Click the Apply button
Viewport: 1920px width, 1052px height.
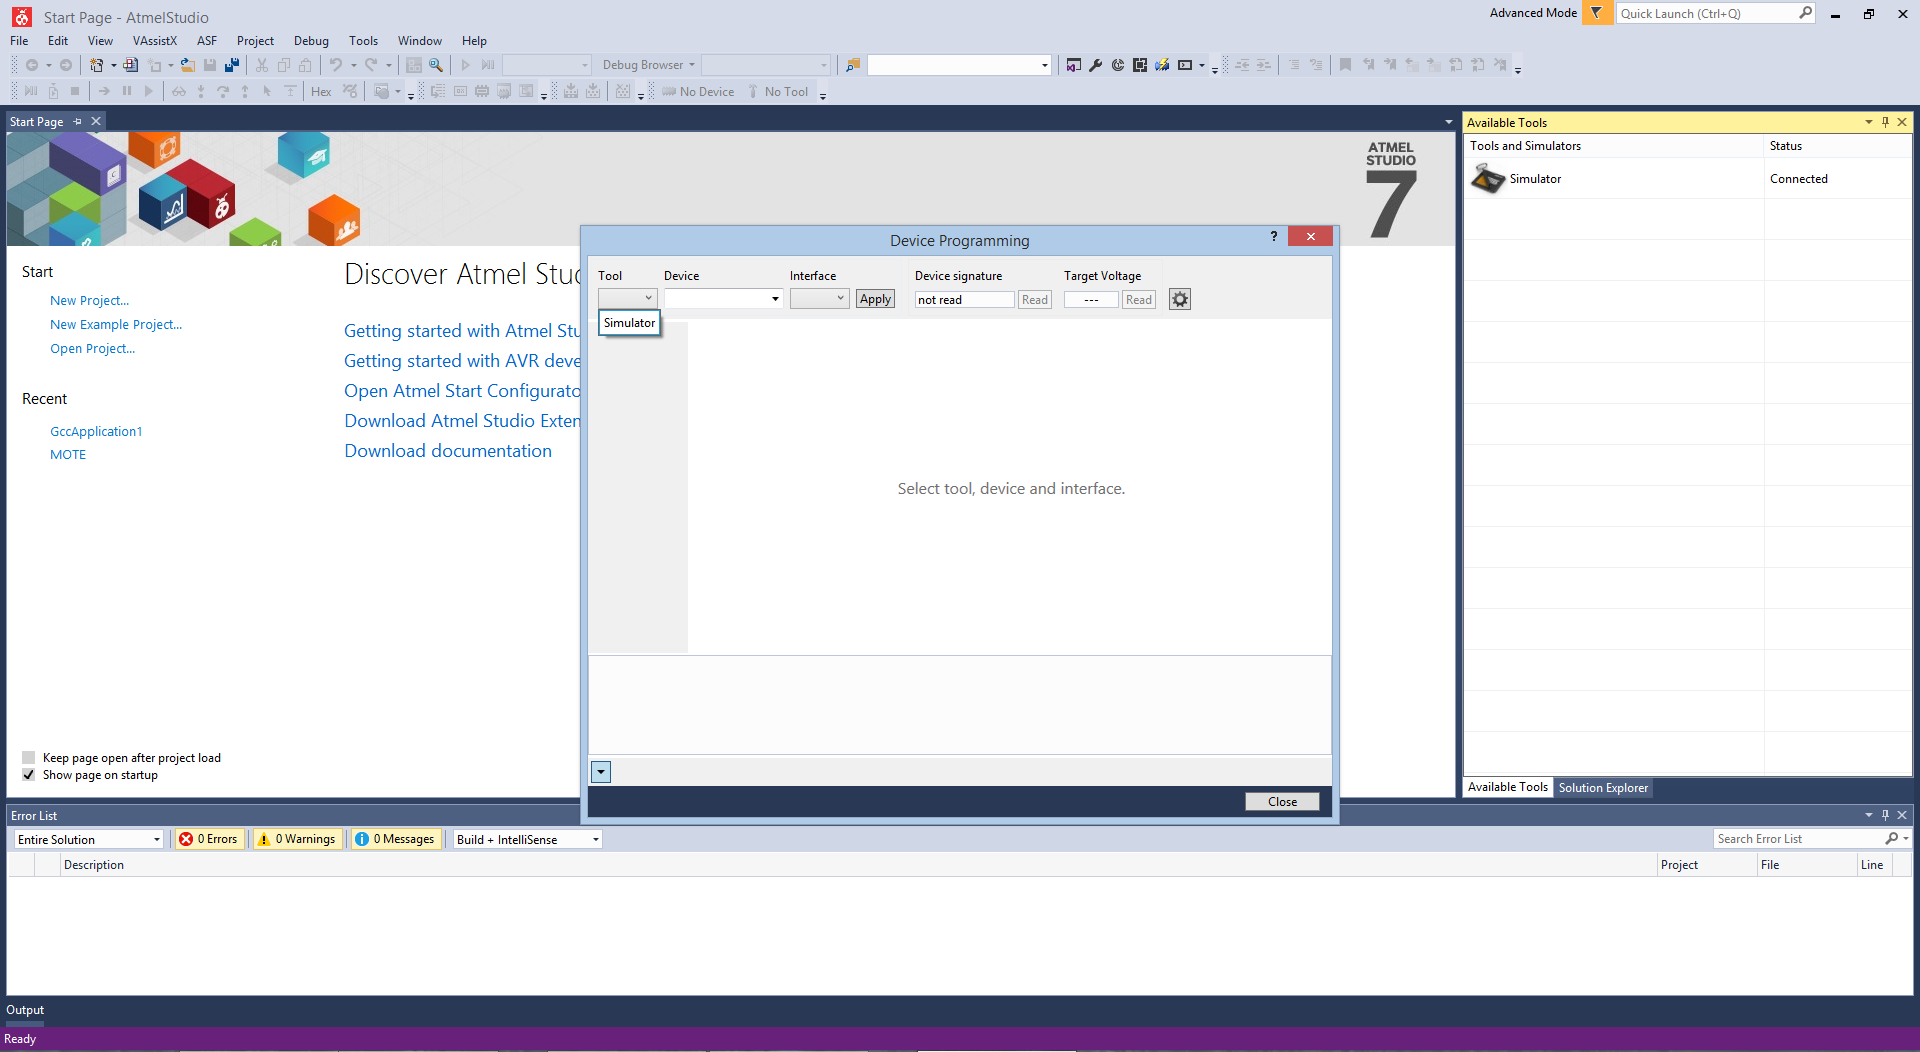click(875, 299)
